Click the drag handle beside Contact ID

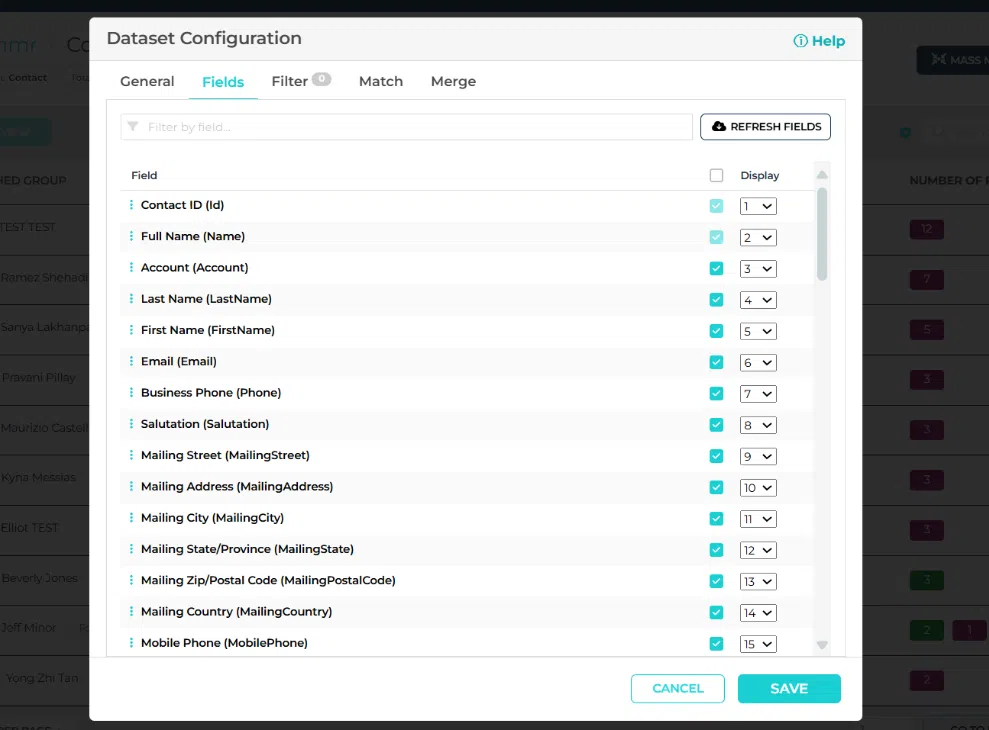[x=131, y=205]
